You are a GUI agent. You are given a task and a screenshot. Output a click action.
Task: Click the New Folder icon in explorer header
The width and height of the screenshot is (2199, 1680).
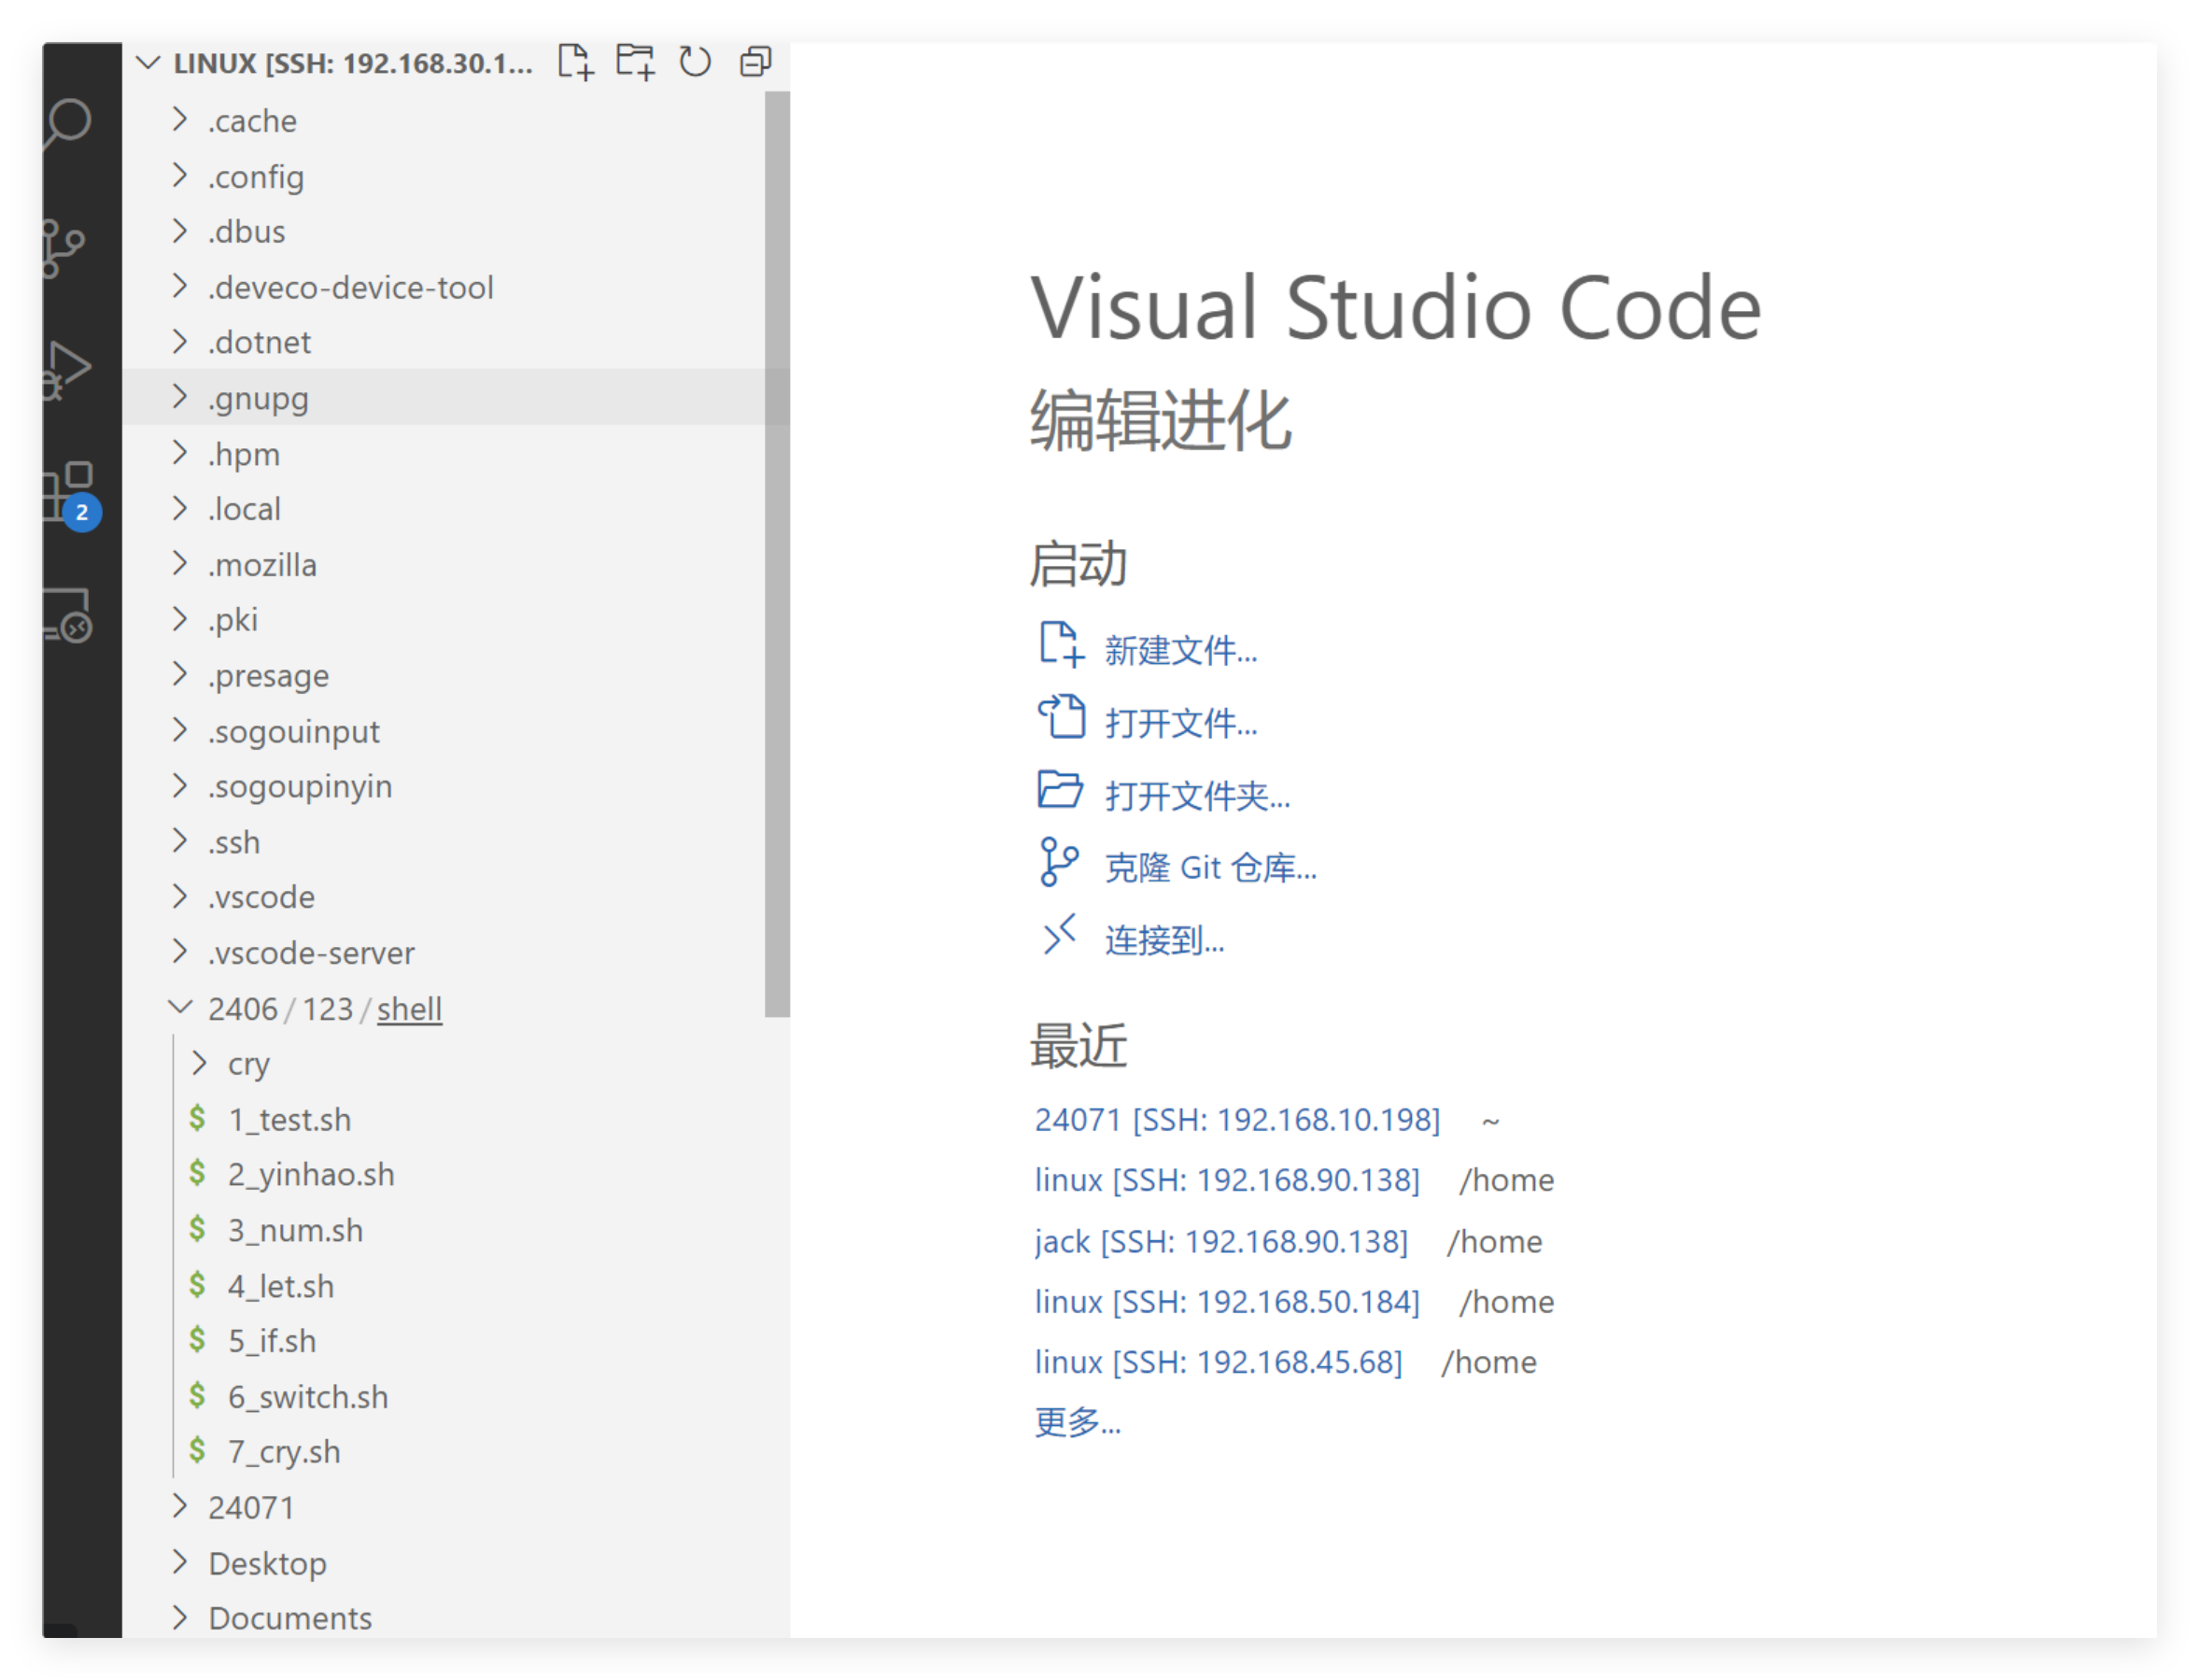click(635, 62)
